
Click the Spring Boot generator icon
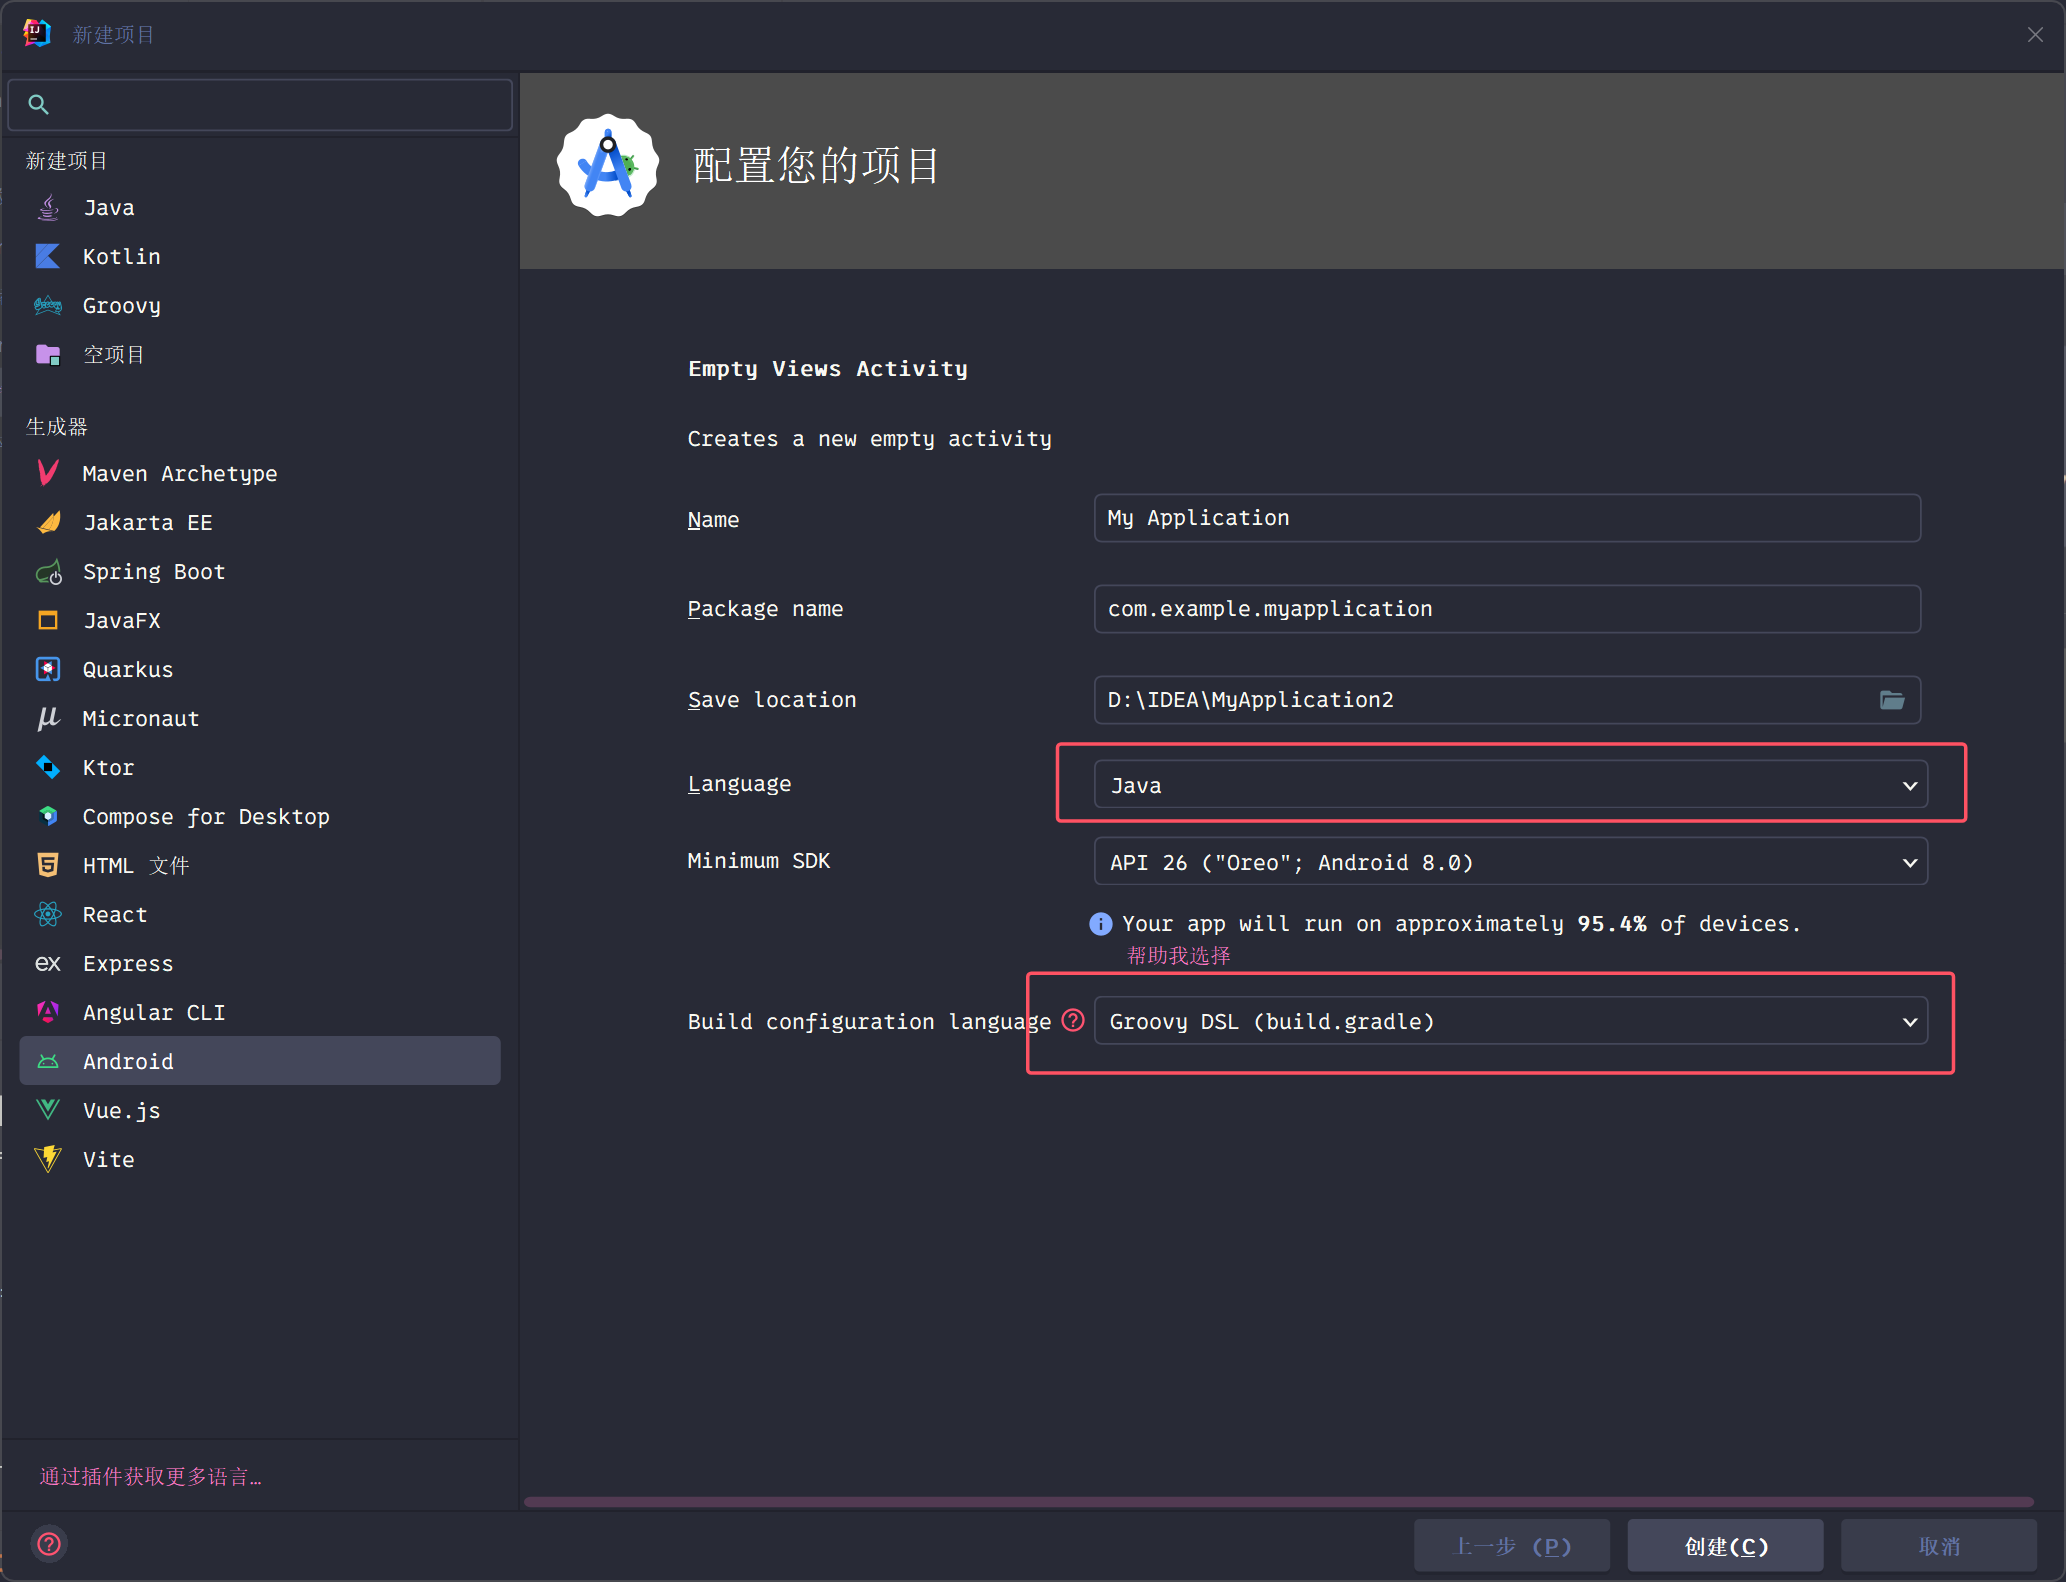pos(48,572)
